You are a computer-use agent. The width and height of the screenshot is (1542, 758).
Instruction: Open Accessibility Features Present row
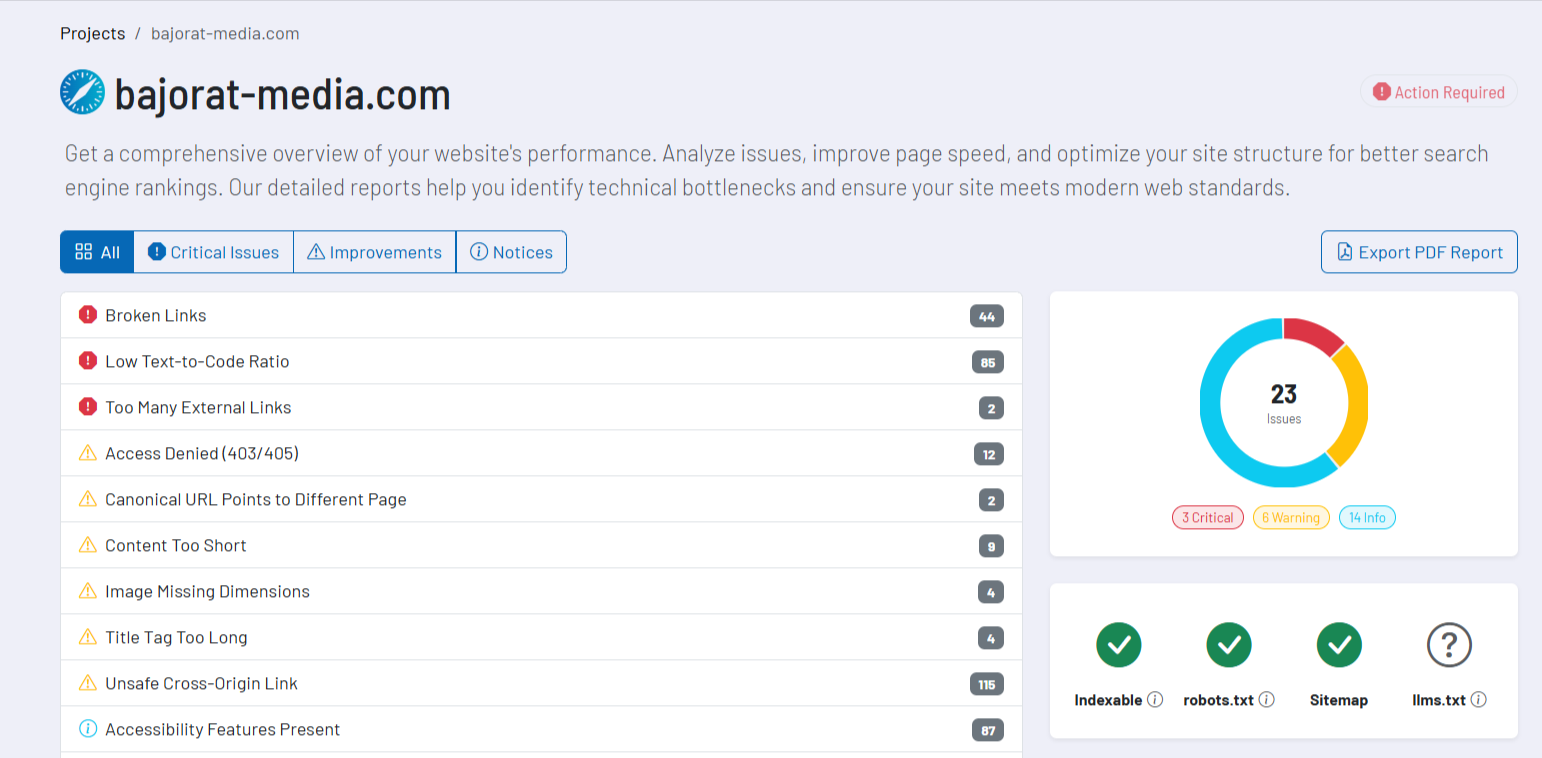pos(541,729)
